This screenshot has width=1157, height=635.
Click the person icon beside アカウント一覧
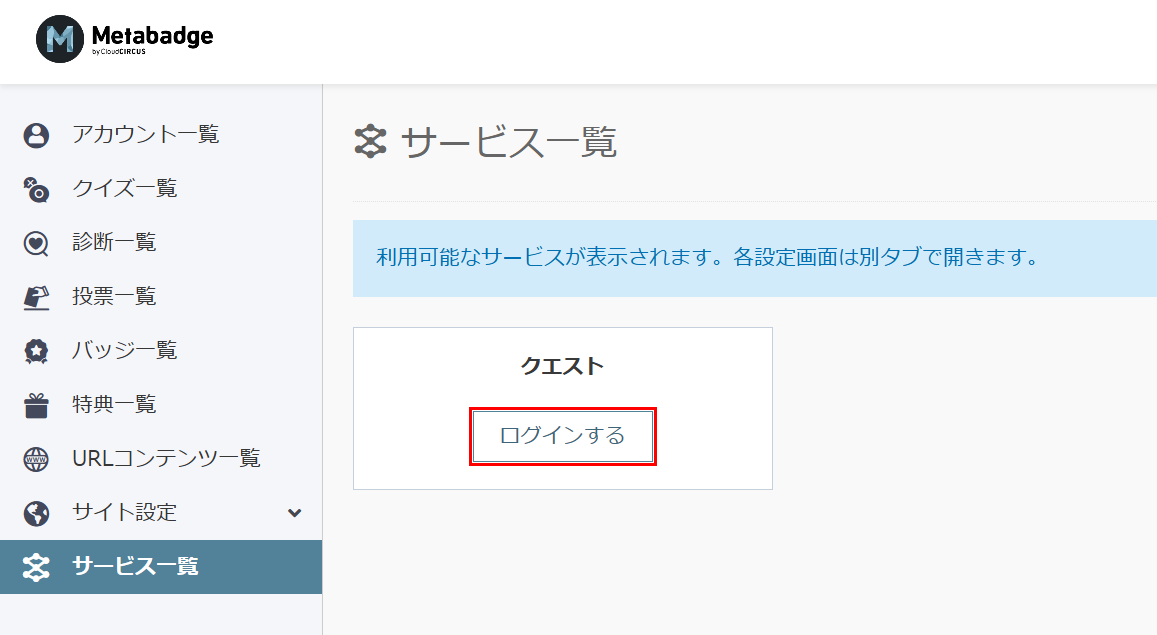pyautogui.click(x=36, y=134)
